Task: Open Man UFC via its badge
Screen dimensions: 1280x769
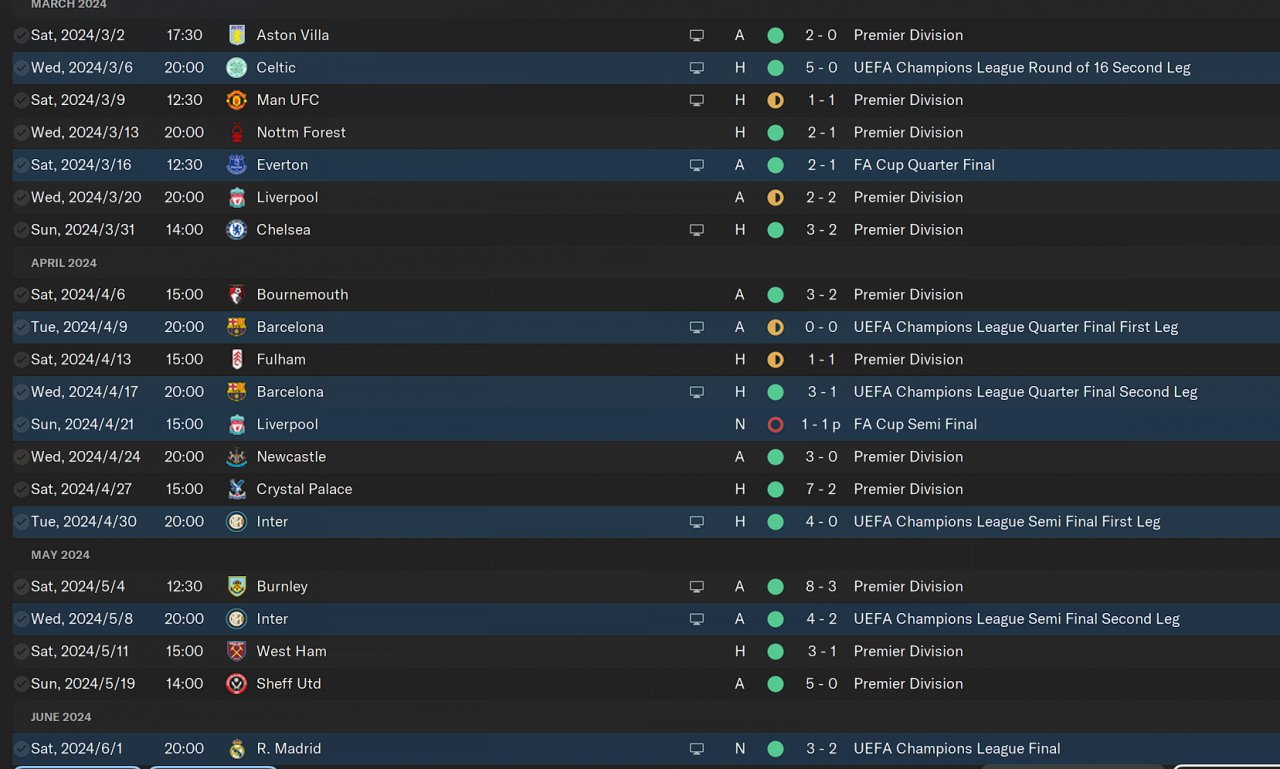Action: (236, 100)
